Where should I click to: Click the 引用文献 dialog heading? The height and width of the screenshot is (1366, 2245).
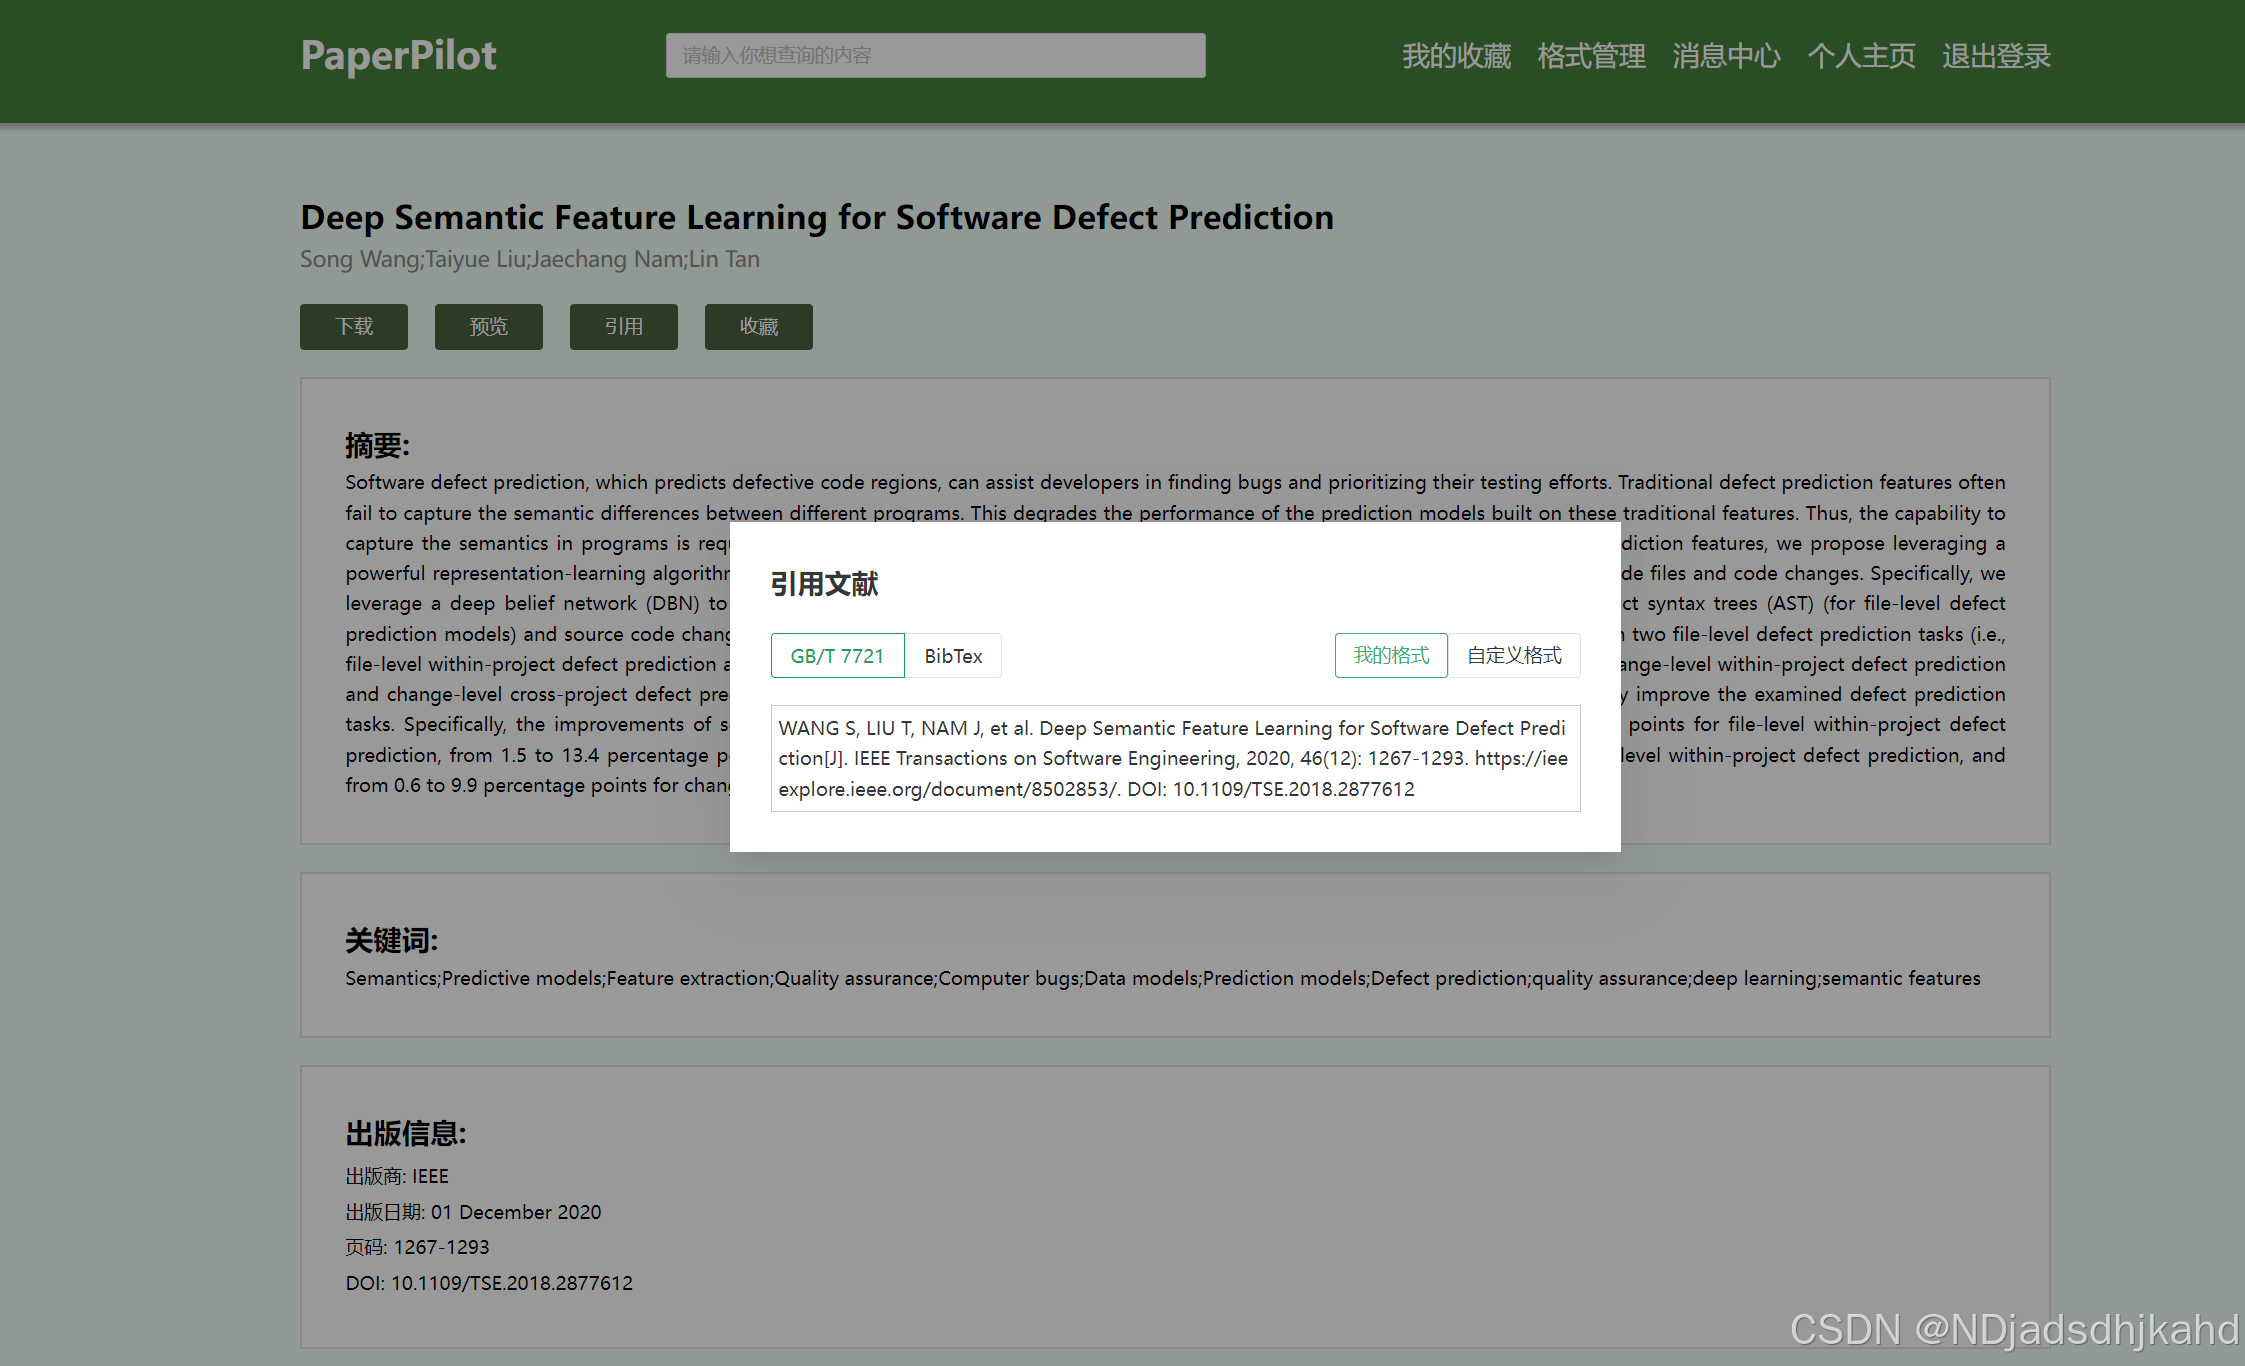tap(824, 584)
